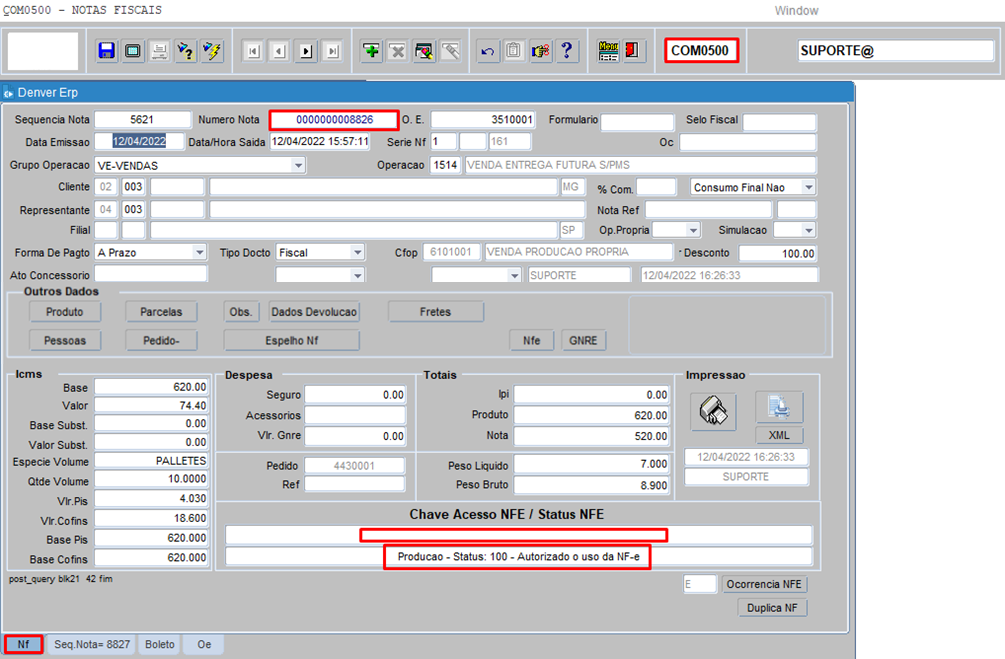The height and width of the screenshot is (659, 1005).
Task: Expand the Tipo Docto Fiscal dropdown
Action: (x=356, y=253)
